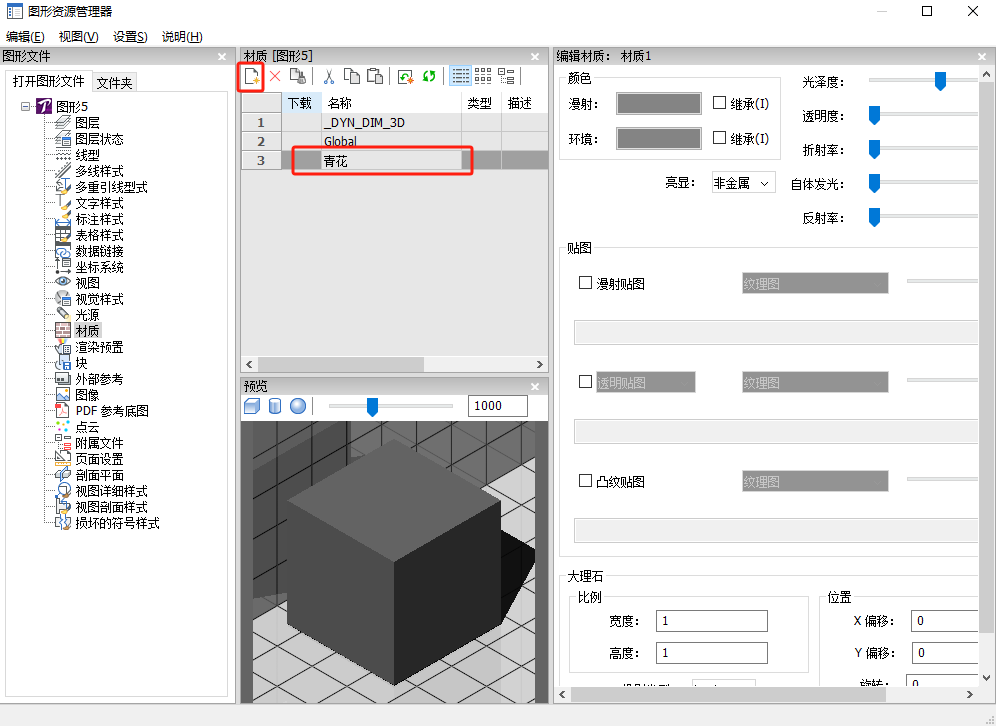Click the scissors cut icon
This screenshot has height=726, width=996.
[x=328, y=77]
